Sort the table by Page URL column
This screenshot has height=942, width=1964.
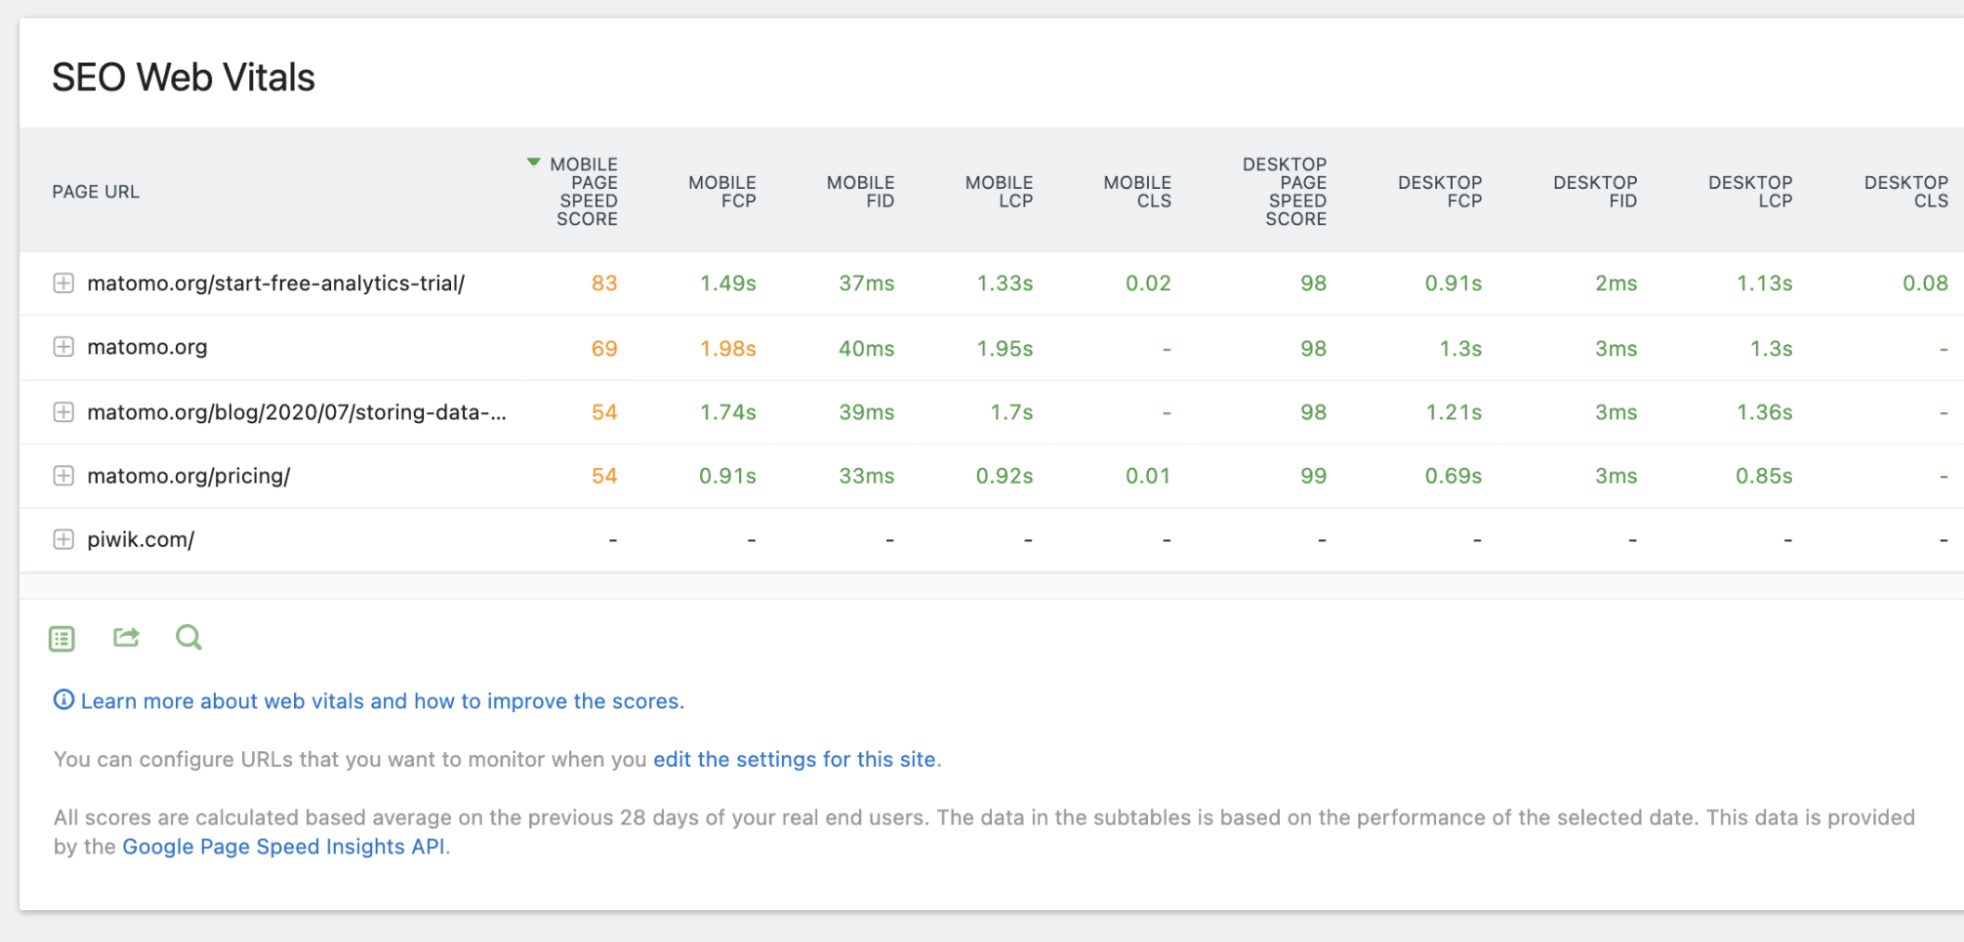click(x=95, y=191)
